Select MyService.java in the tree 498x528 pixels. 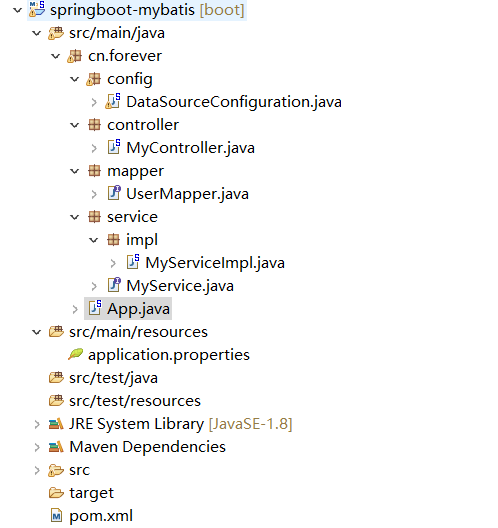(x=180, y=286)
